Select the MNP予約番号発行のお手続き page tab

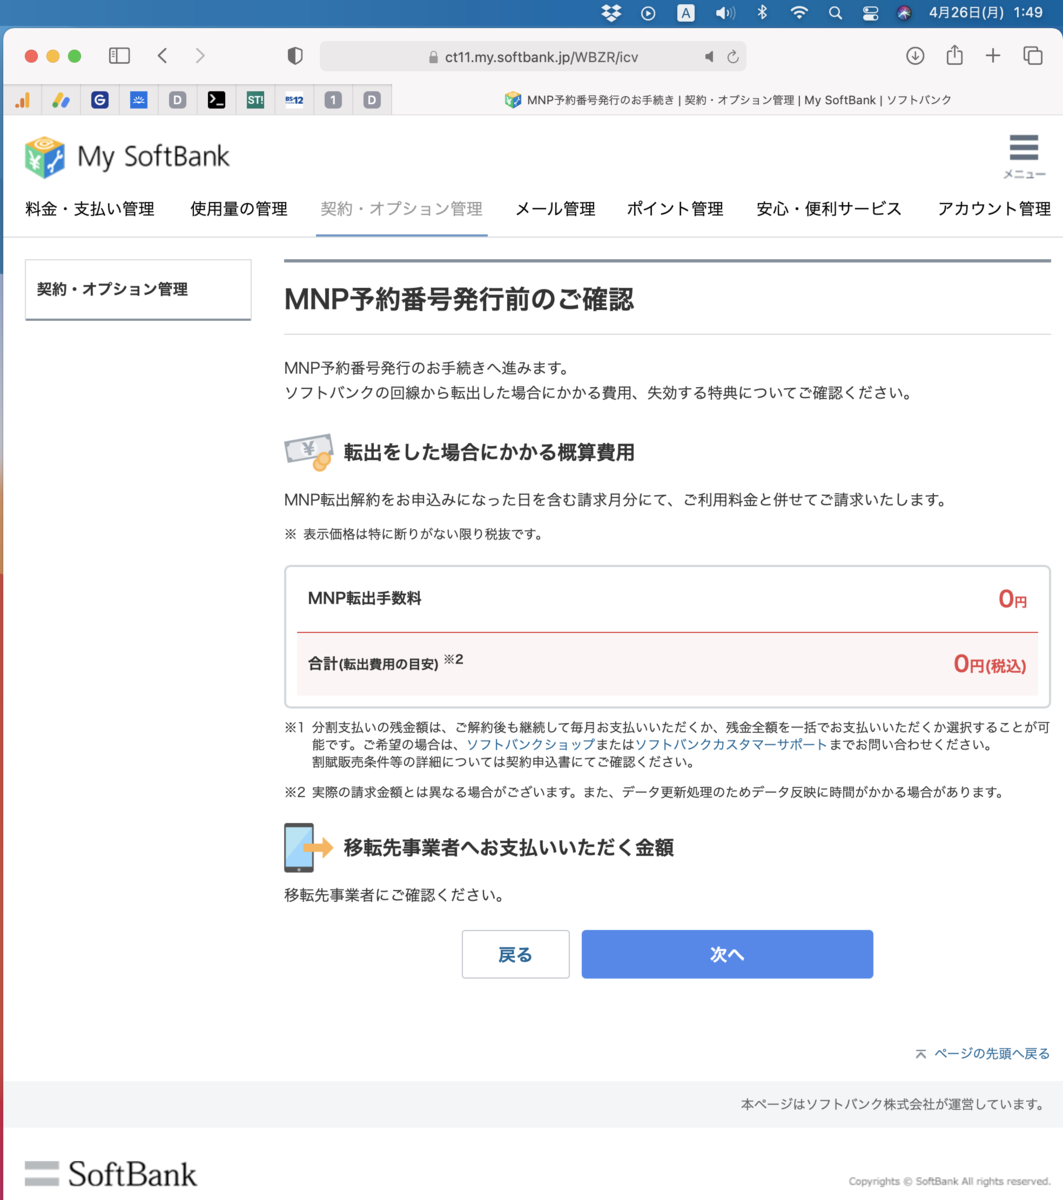click(x=728, y=100)
